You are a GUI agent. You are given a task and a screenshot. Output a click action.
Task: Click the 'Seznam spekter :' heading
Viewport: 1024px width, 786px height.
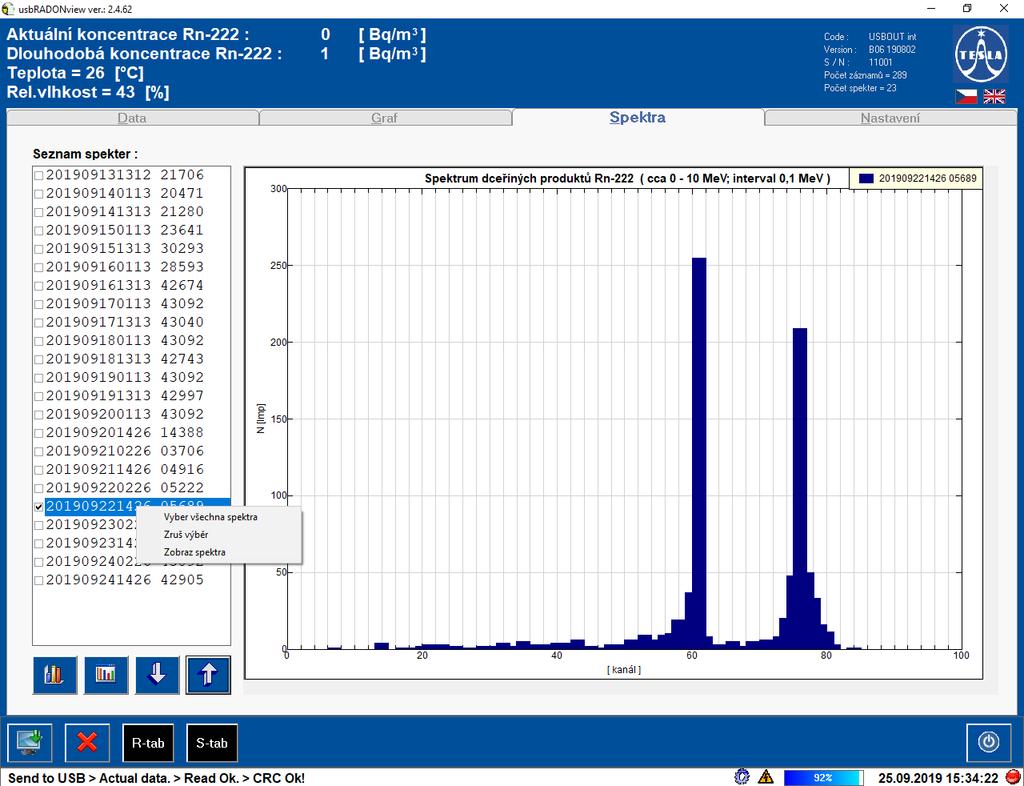pyautogui.click(x=86, y=154)
